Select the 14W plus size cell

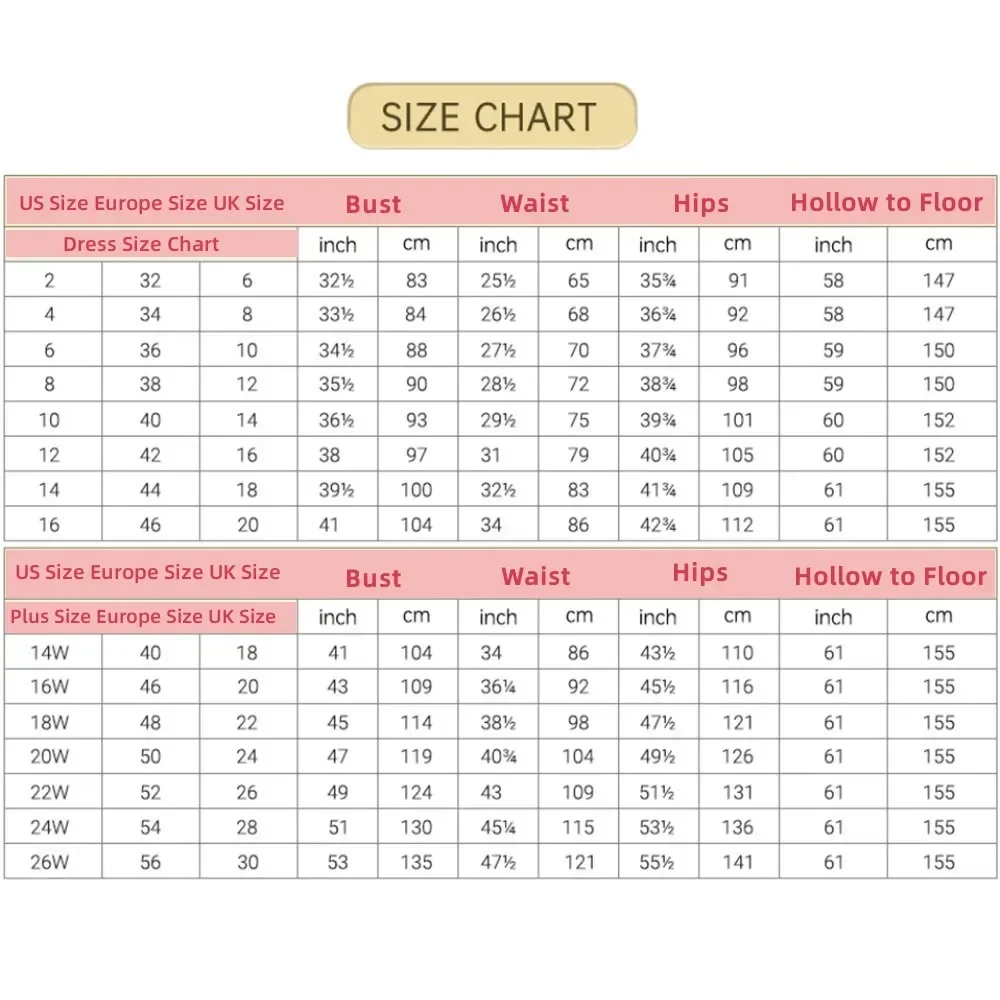click(49, 653)
